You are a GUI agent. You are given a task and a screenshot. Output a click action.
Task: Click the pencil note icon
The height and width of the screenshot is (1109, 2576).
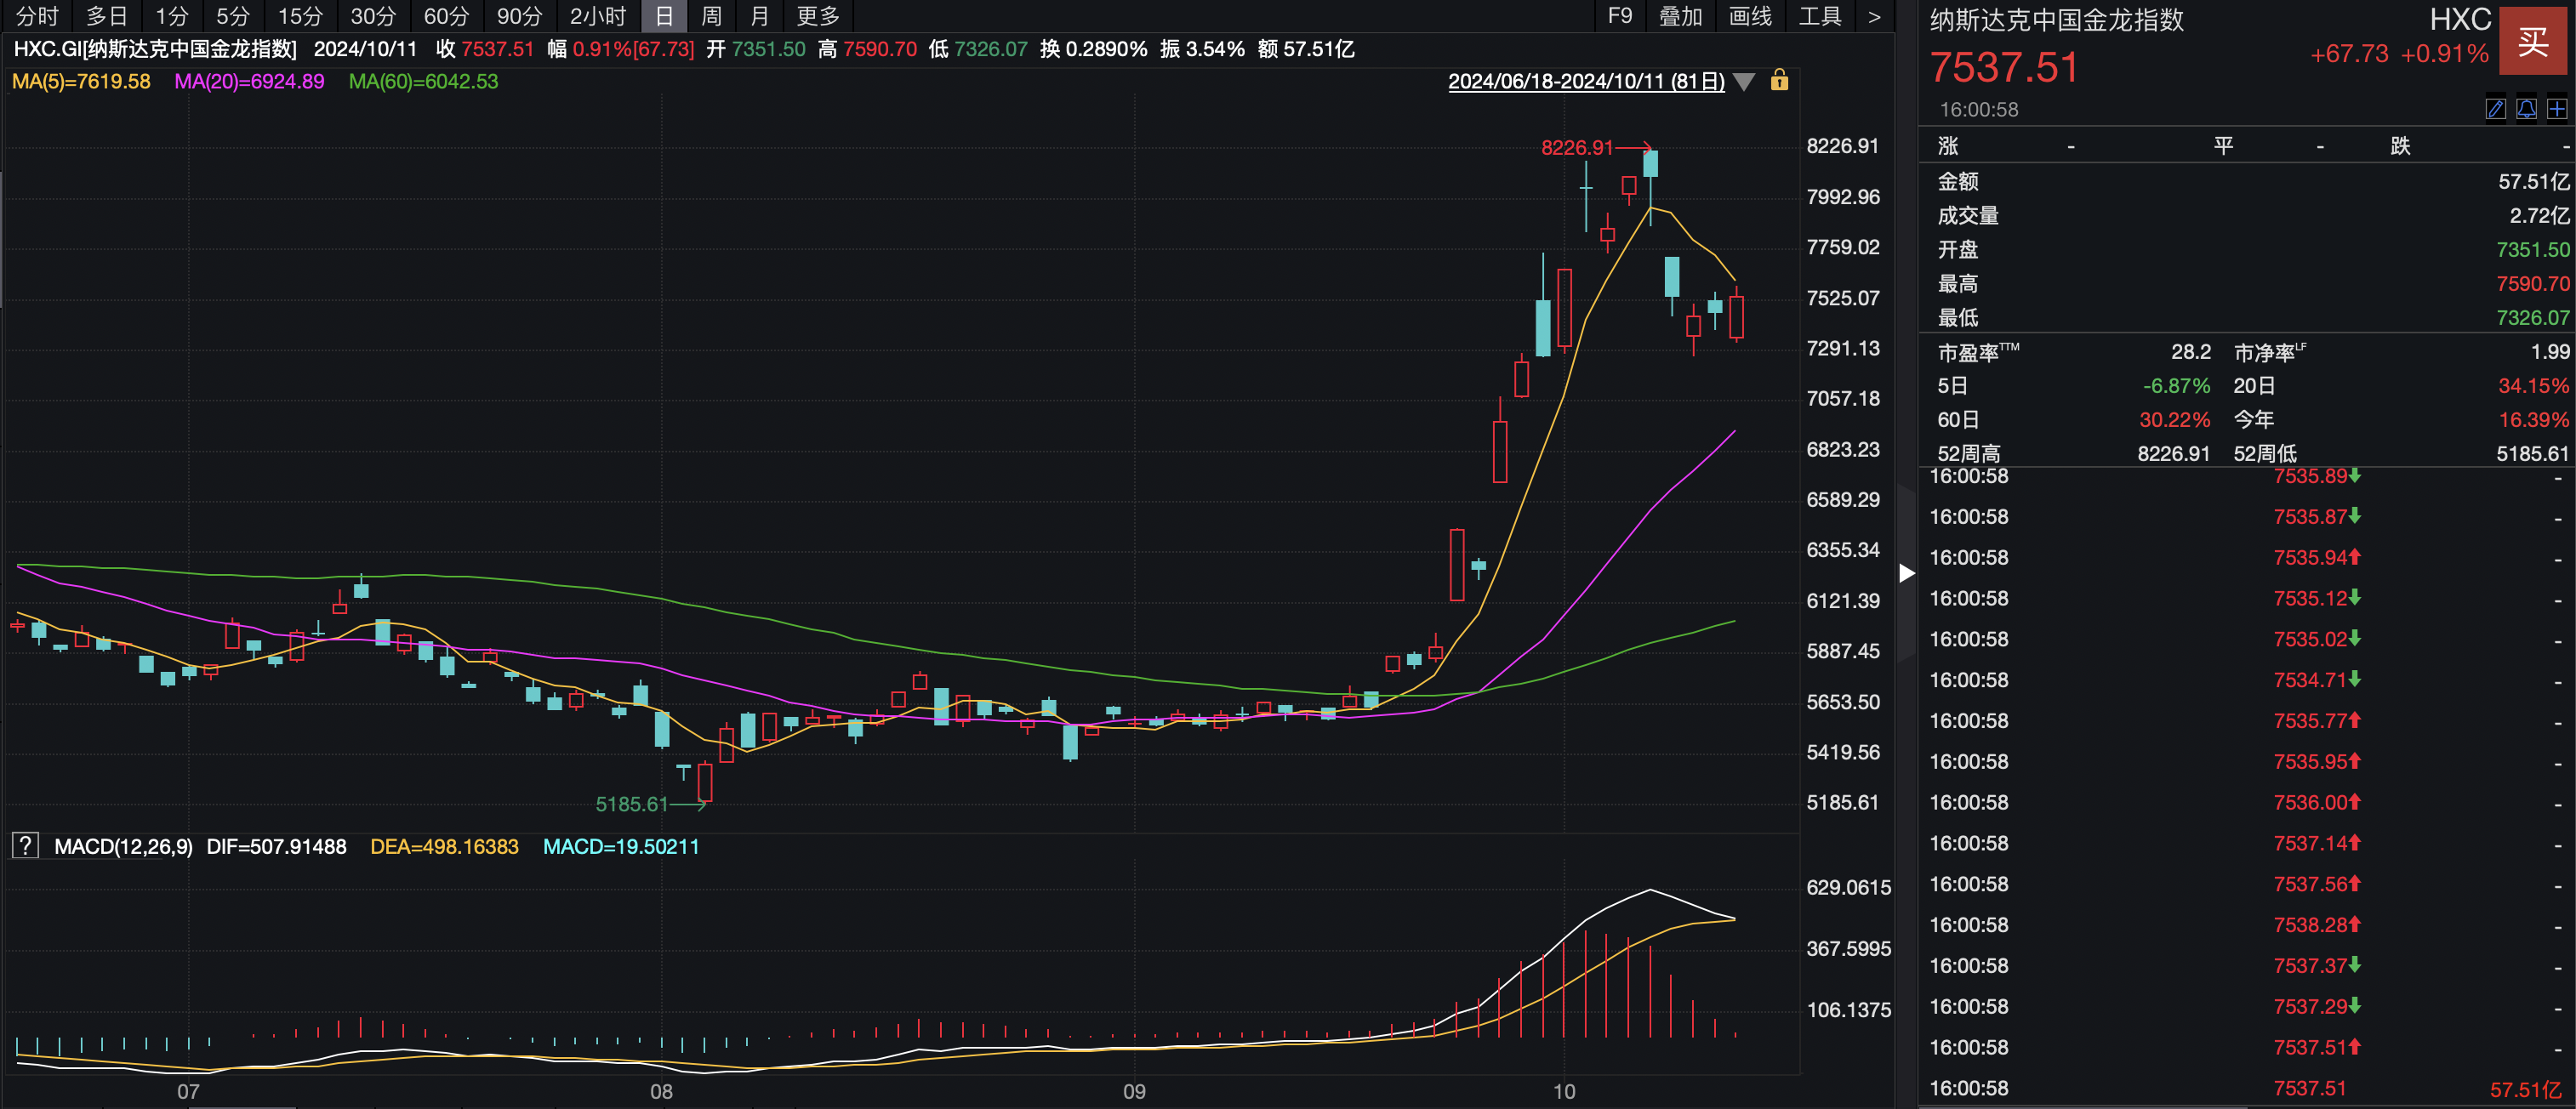(2495, 108)
